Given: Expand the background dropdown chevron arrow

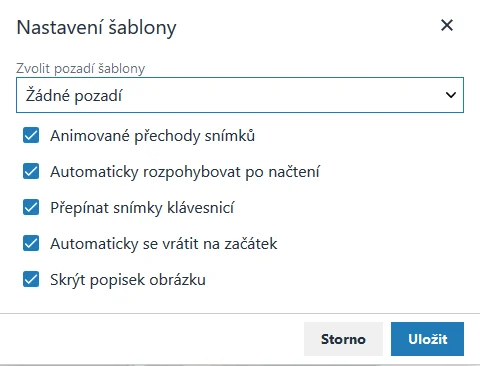Looking at the screenshot, I should [451, 95].
